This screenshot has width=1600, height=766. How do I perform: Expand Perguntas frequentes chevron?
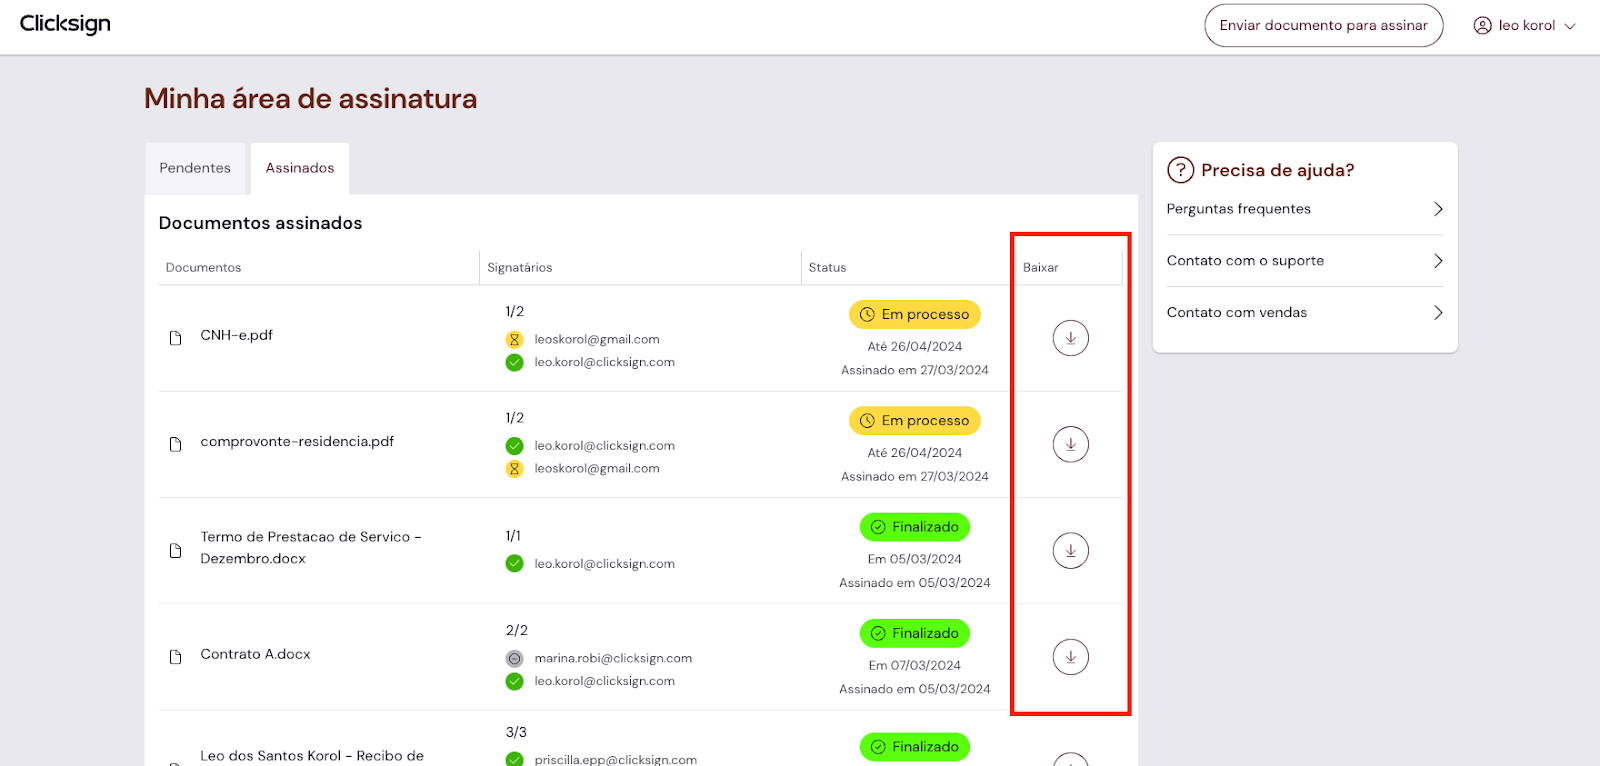pyautogui.click(x=1438, y=209)
